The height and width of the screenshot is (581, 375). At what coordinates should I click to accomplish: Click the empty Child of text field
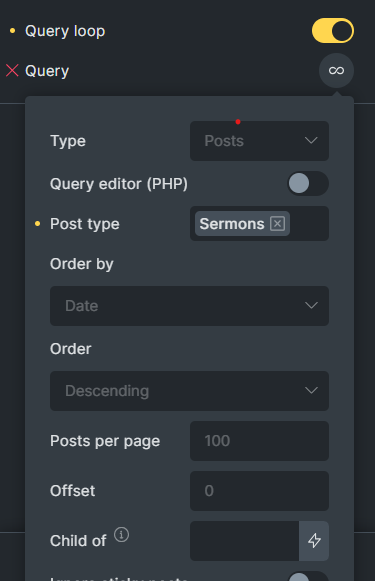pos(245,541)
